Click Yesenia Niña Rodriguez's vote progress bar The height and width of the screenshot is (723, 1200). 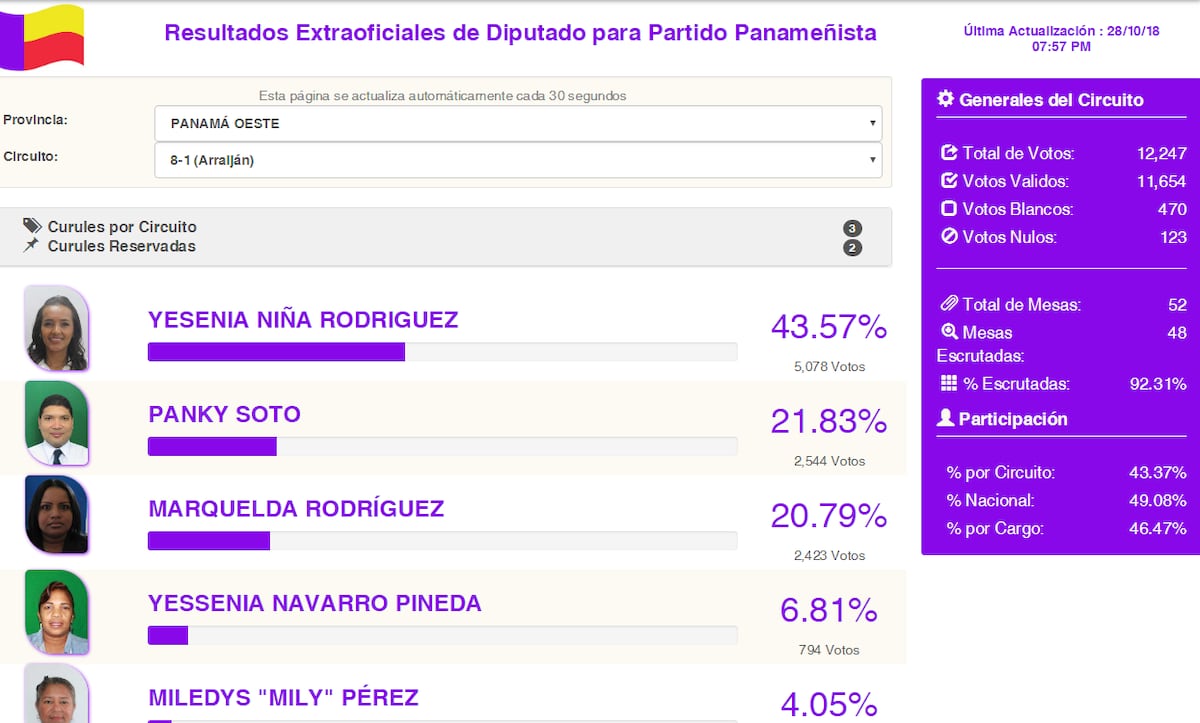pos(442,352)
